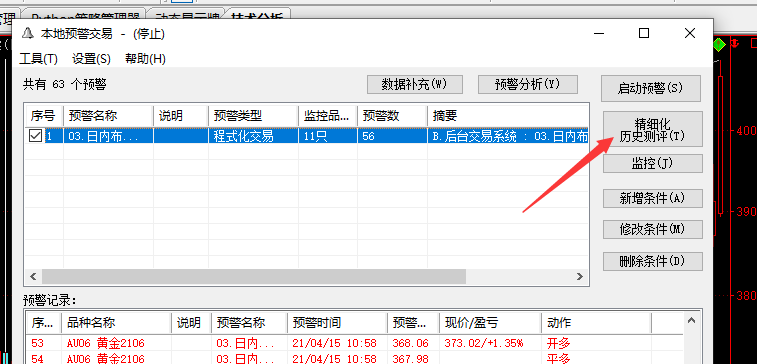757x364 pixels.
Task: Click the 现价/盈亏 column header
Action: click(490, 322)
